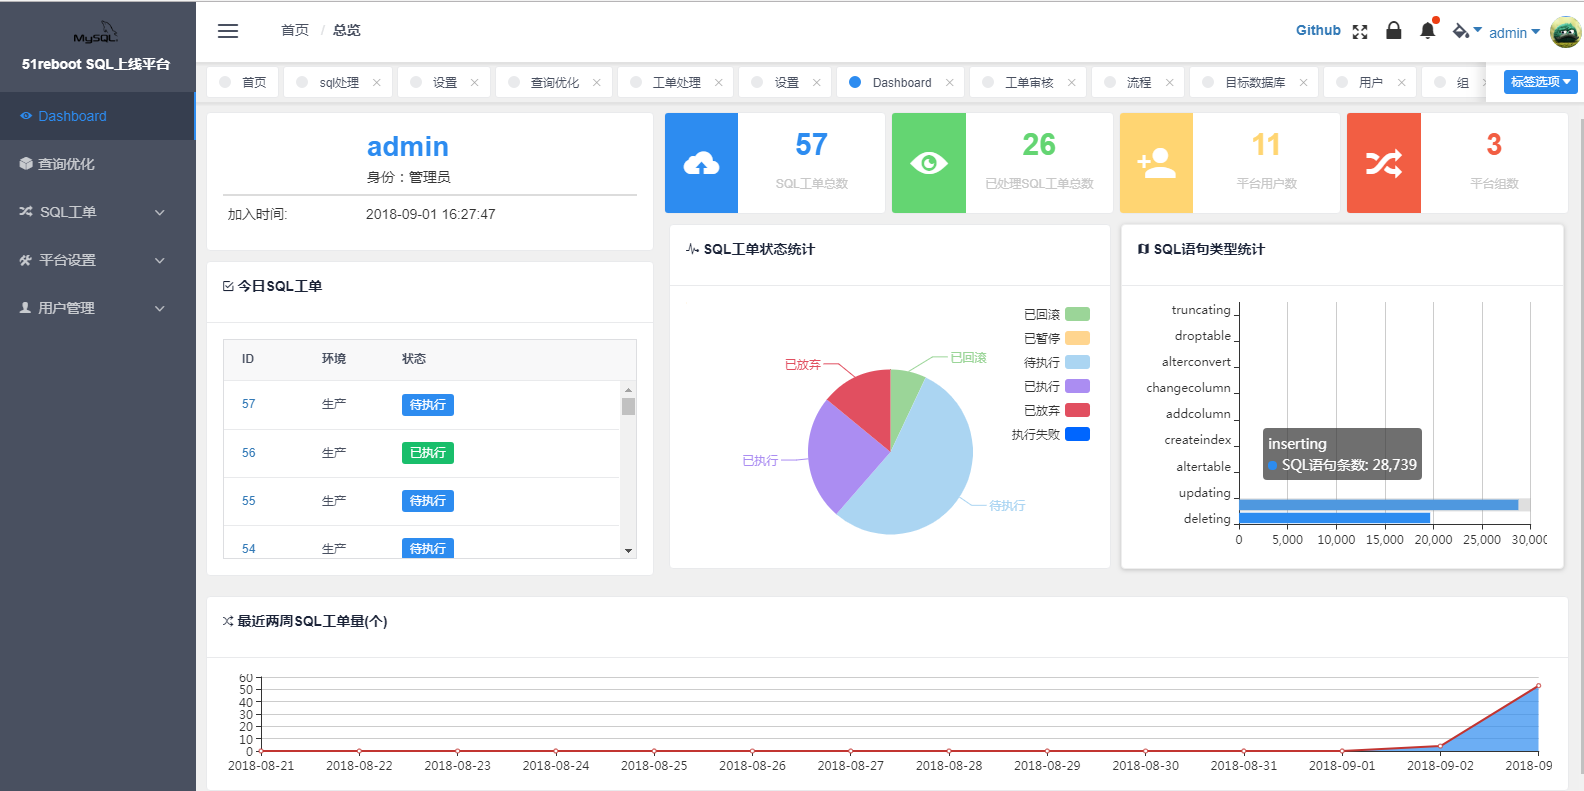Open the admin user dropdown

point(1514,33)
